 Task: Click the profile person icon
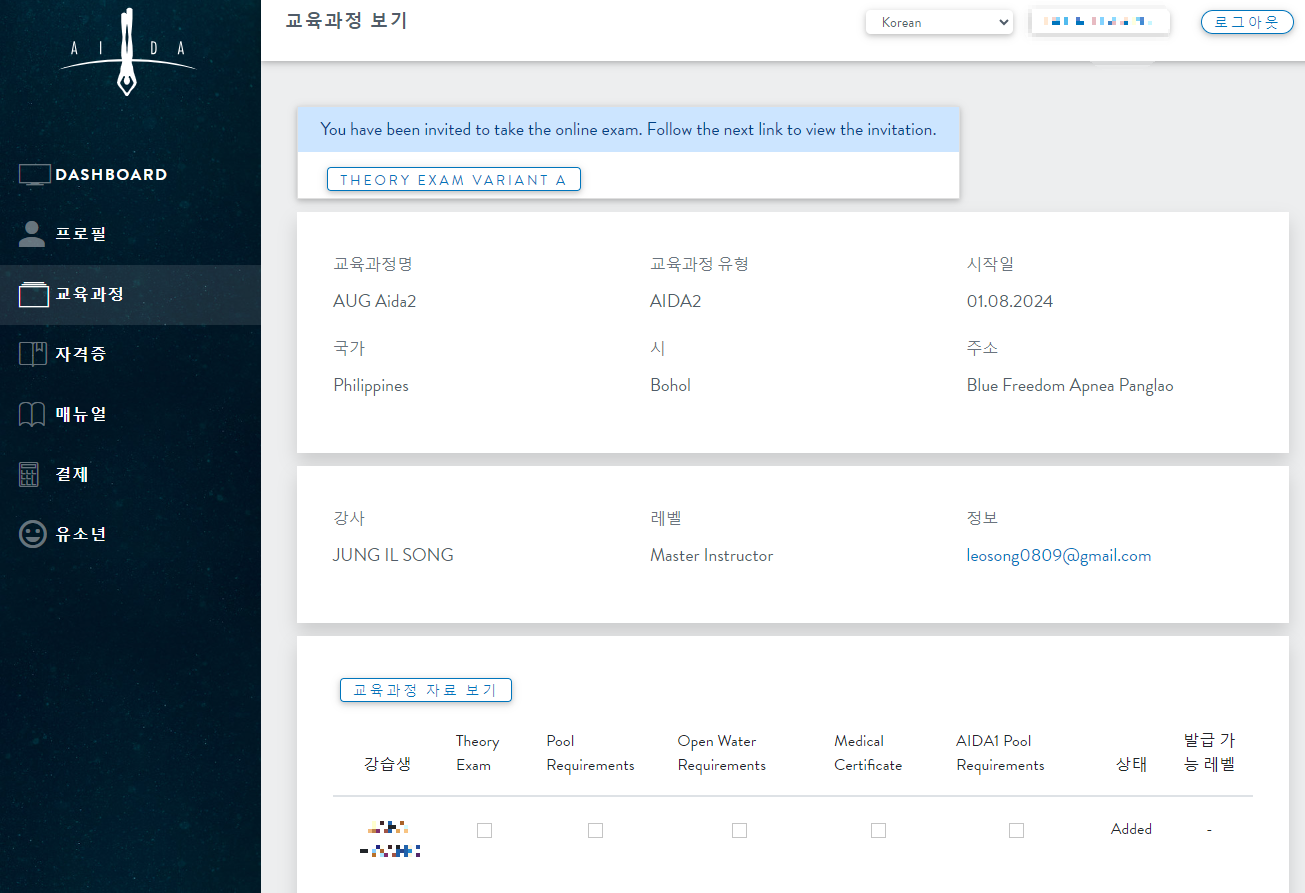click(x=33, y=234)
